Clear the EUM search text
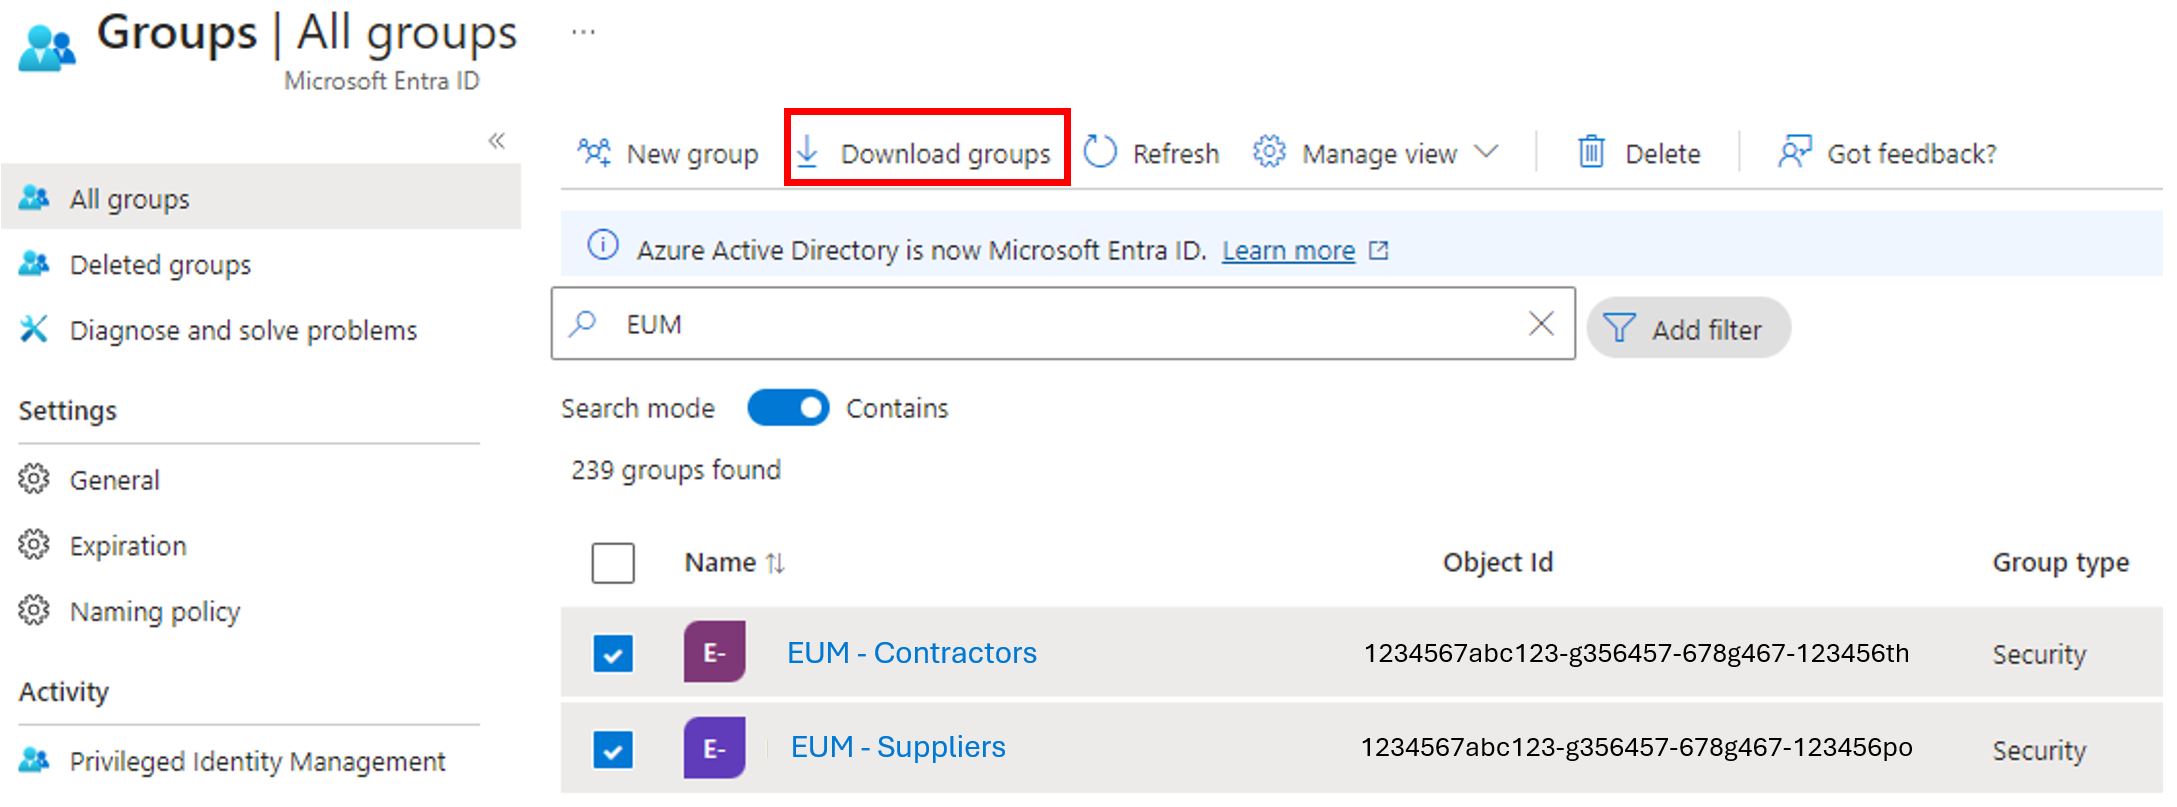 [x=1541, y=323]
